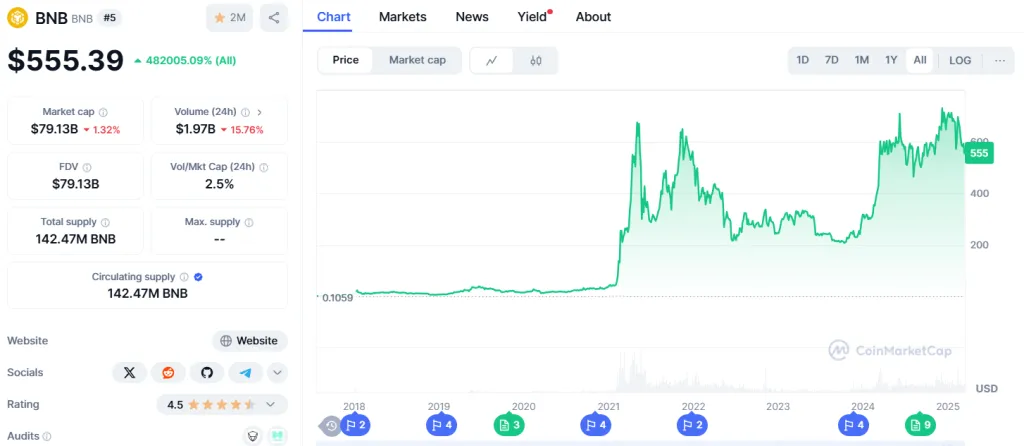Open the X (Twitter) social link
The image size is (1024, 446).
click(x=129, y=372)
